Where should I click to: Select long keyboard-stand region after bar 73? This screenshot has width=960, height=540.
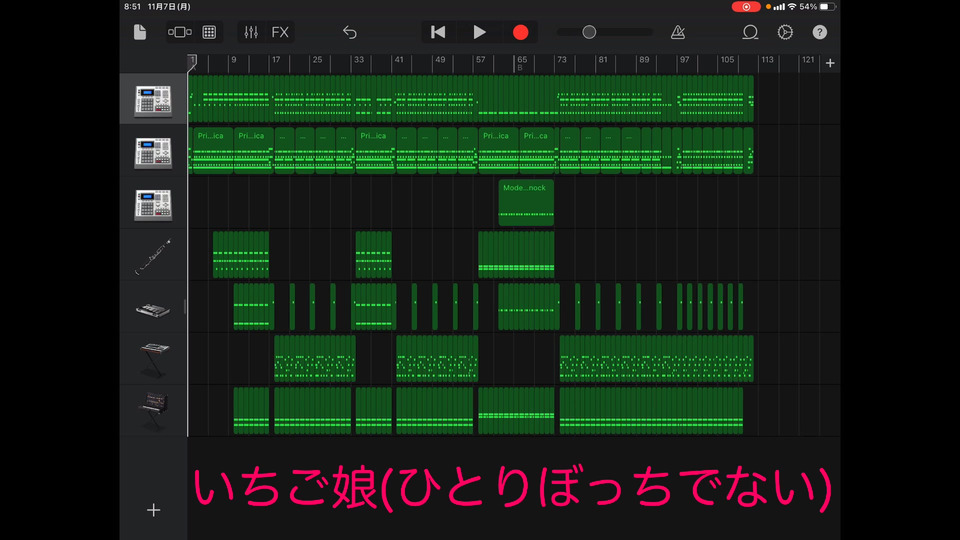(656, 359)
